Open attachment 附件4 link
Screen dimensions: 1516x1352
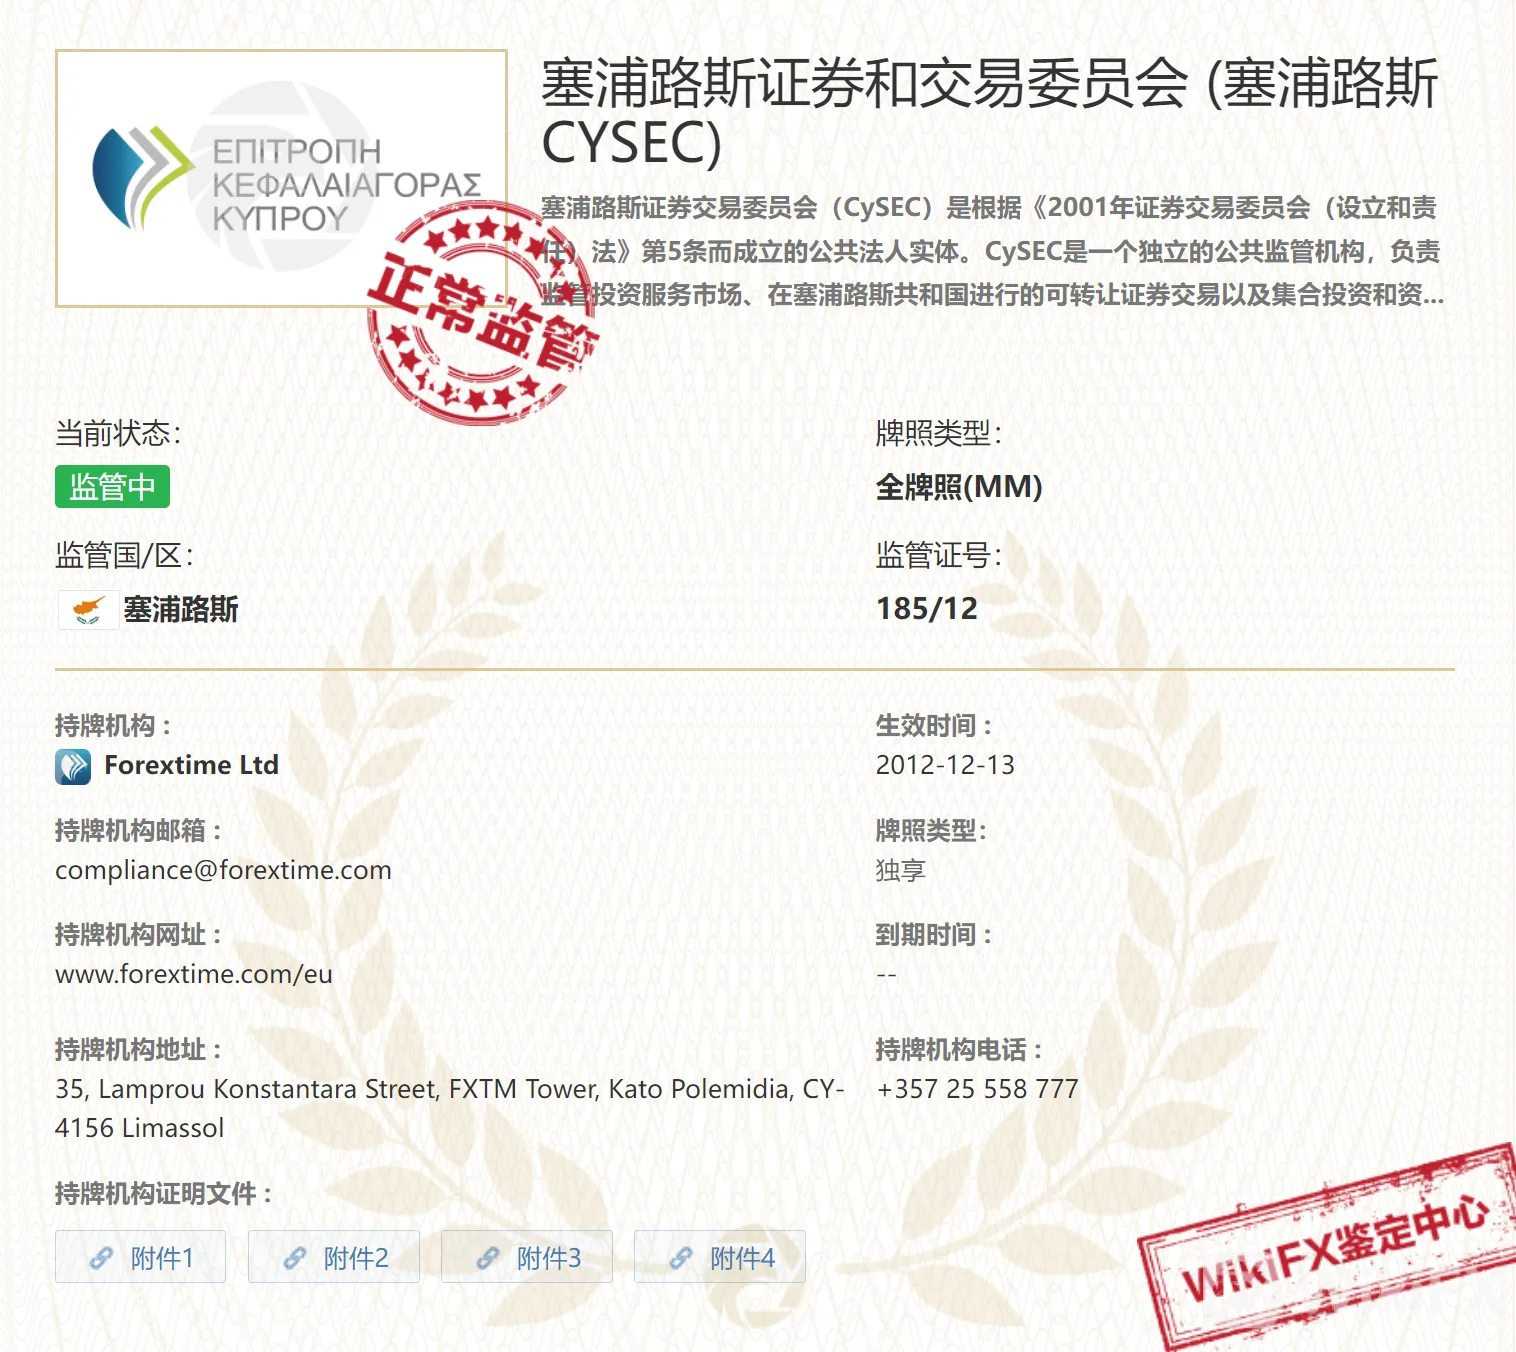719,1257
